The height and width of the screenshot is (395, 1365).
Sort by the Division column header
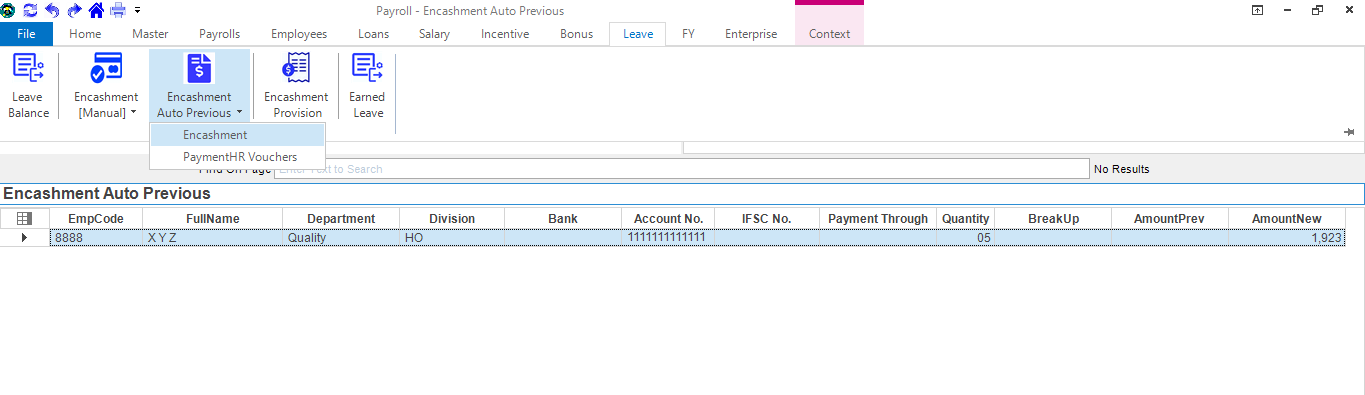452,218
